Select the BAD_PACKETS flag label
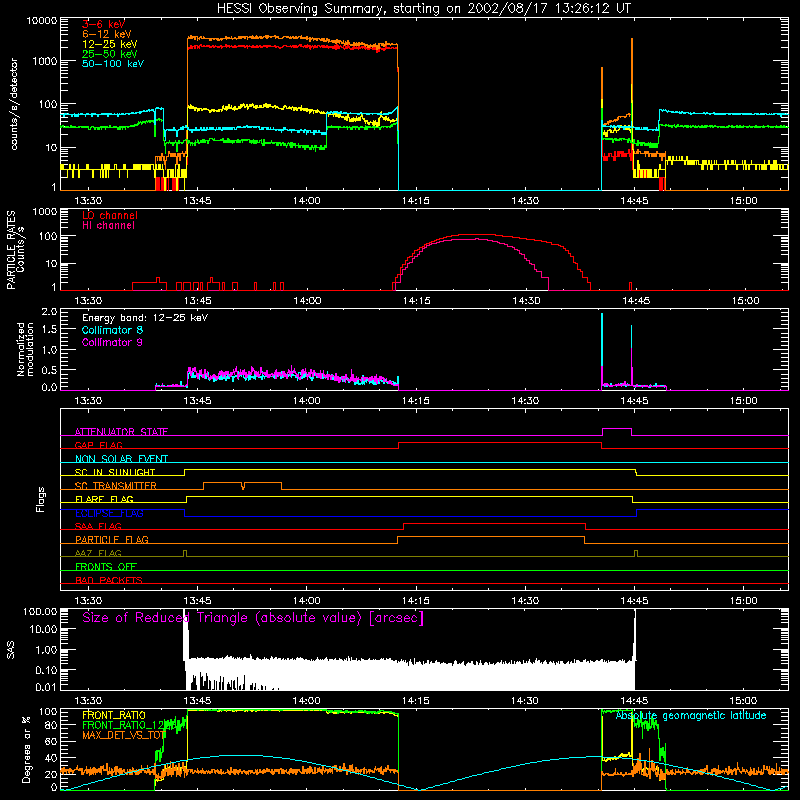 (x=109, y=580)
